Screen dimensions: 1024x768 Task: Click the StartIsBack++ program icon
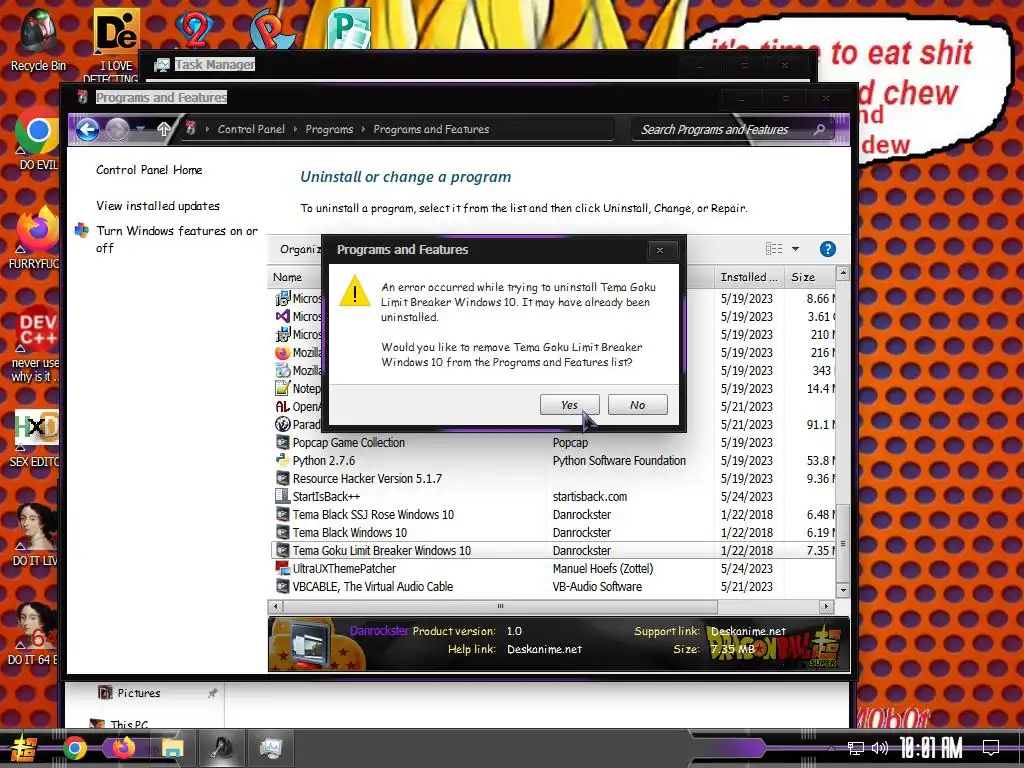(x=282, y=496)
